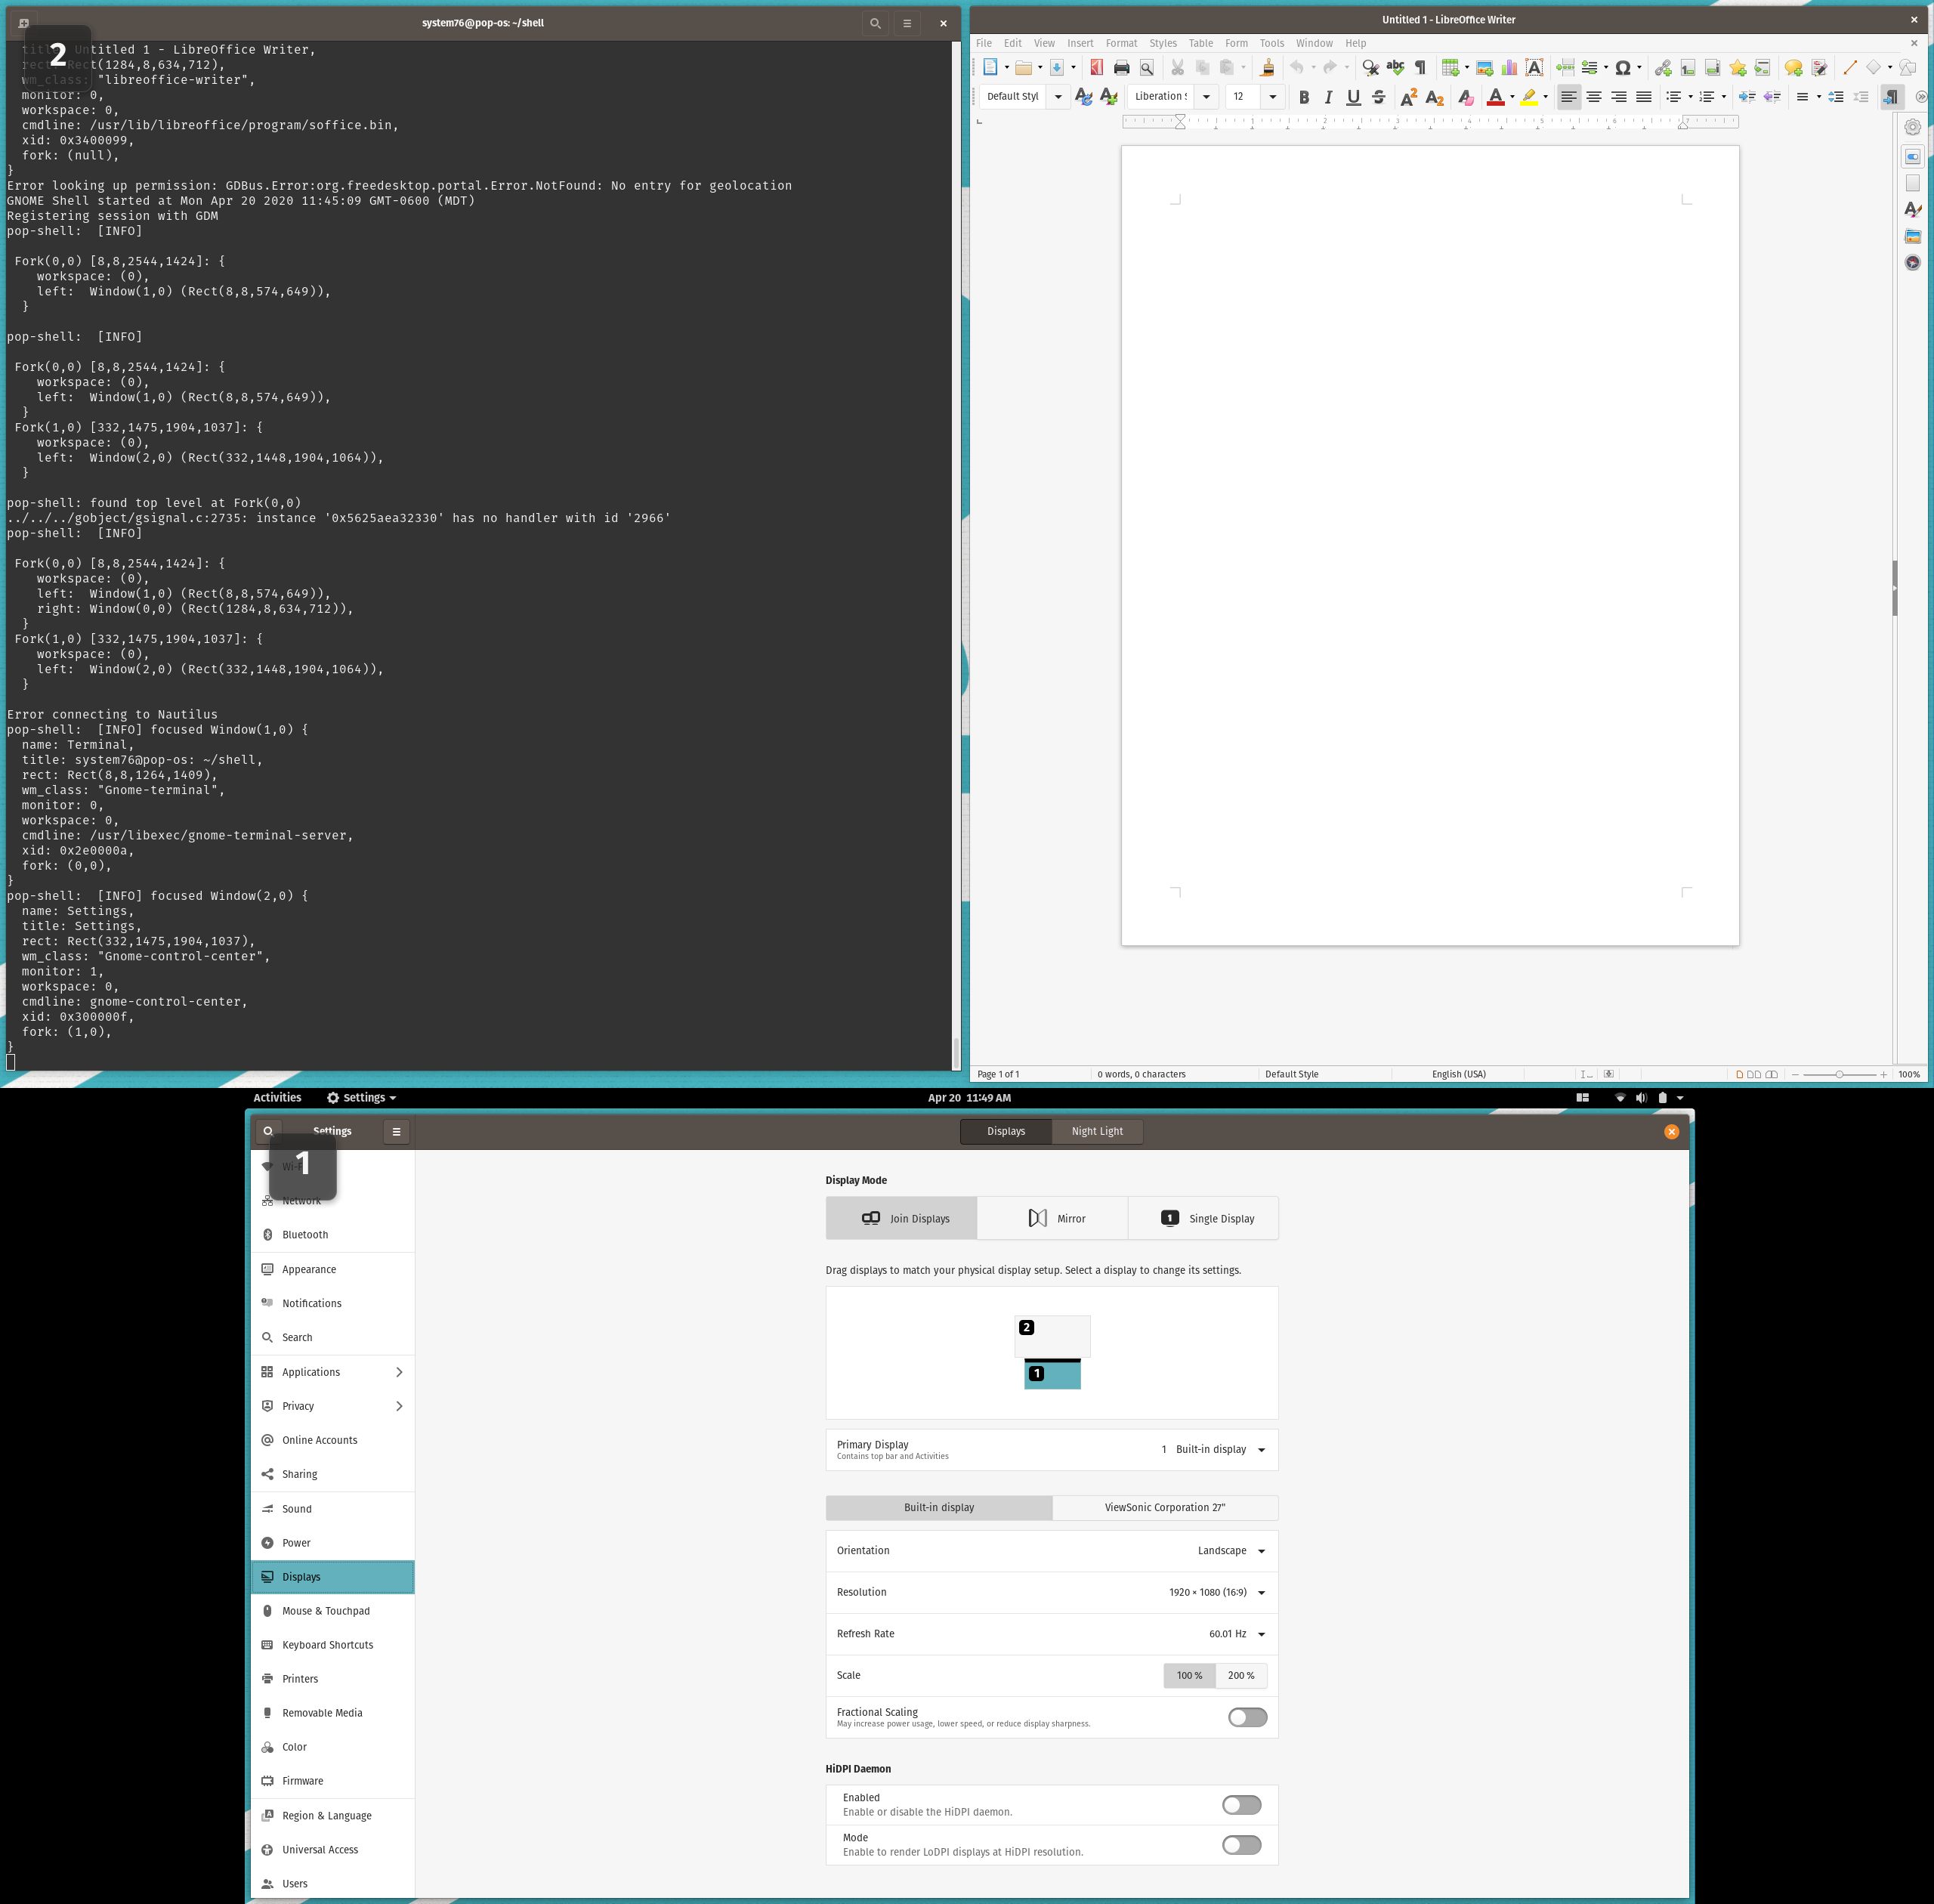The image size is (1934, 1904).
Task: Open Bluetooth settings panel
Action: click(333, 1235)
